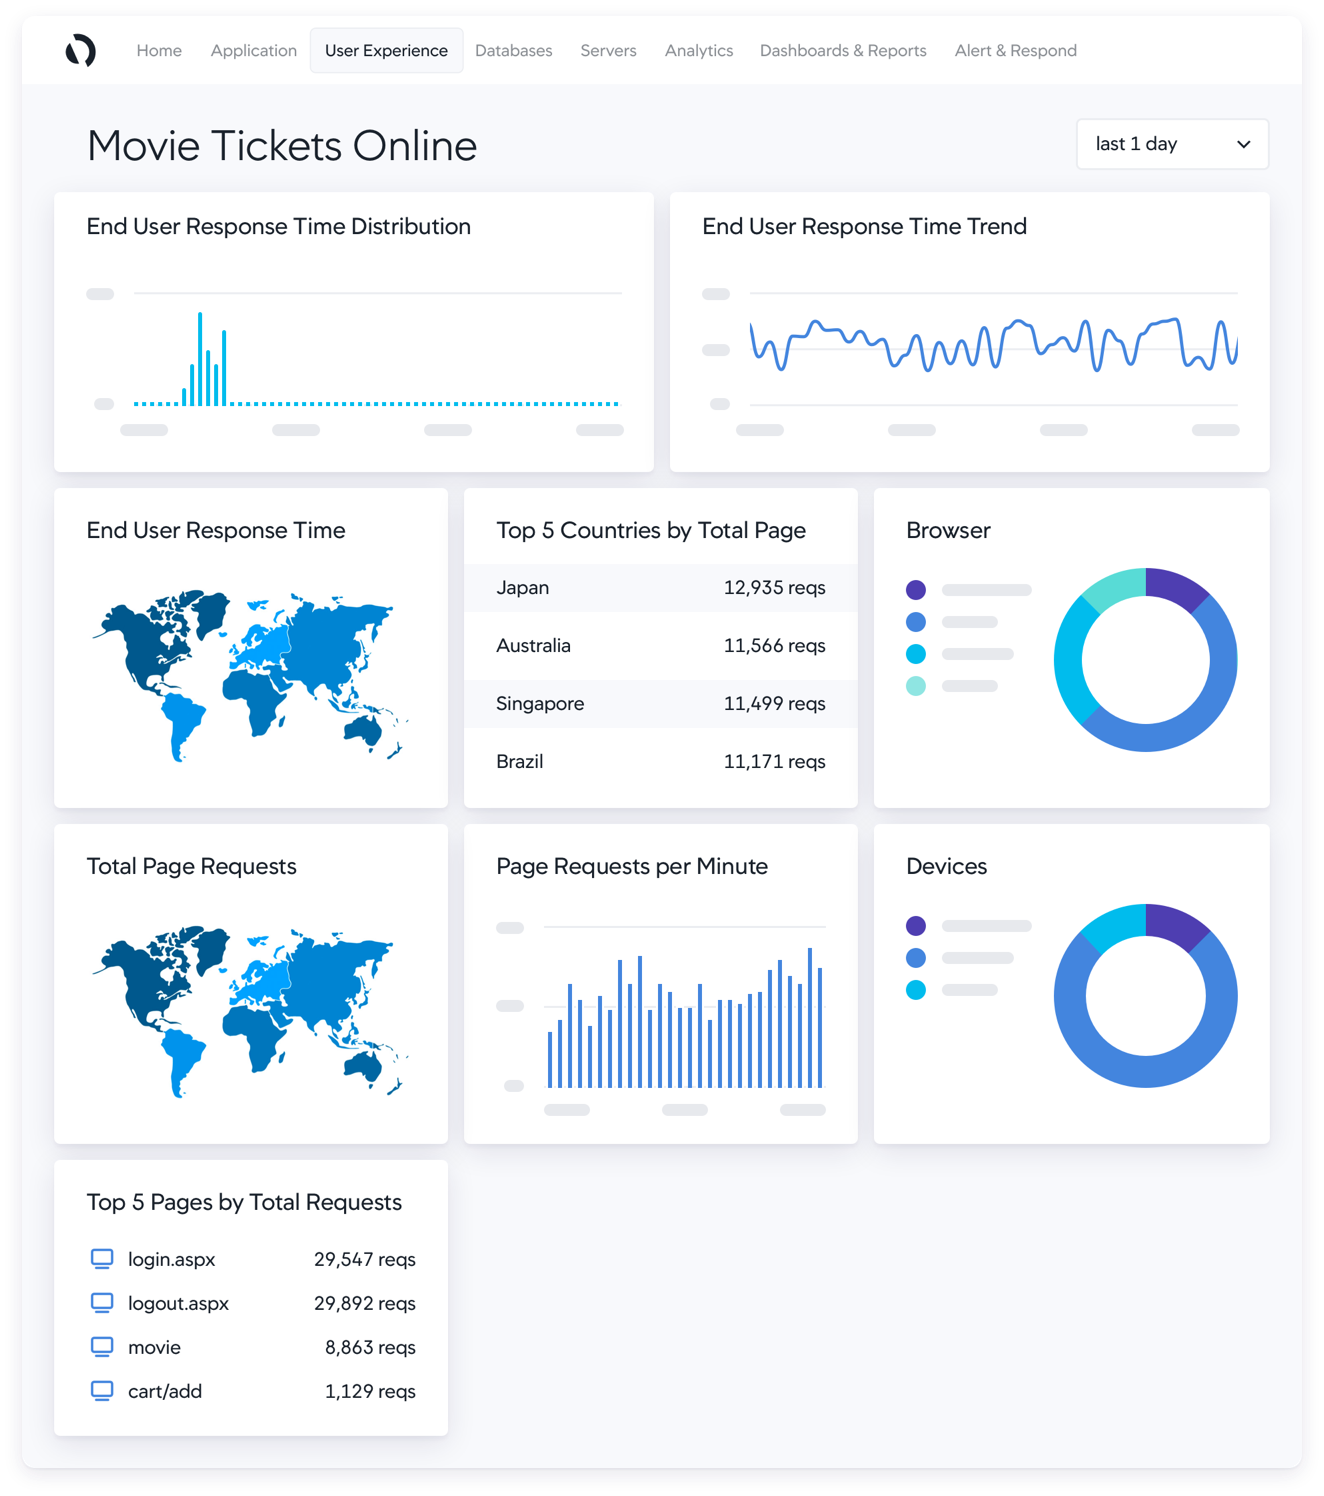This screenshot has width=1324, height=1496.
Task: Select logout.aspx page name
Action: [178, 1303]
